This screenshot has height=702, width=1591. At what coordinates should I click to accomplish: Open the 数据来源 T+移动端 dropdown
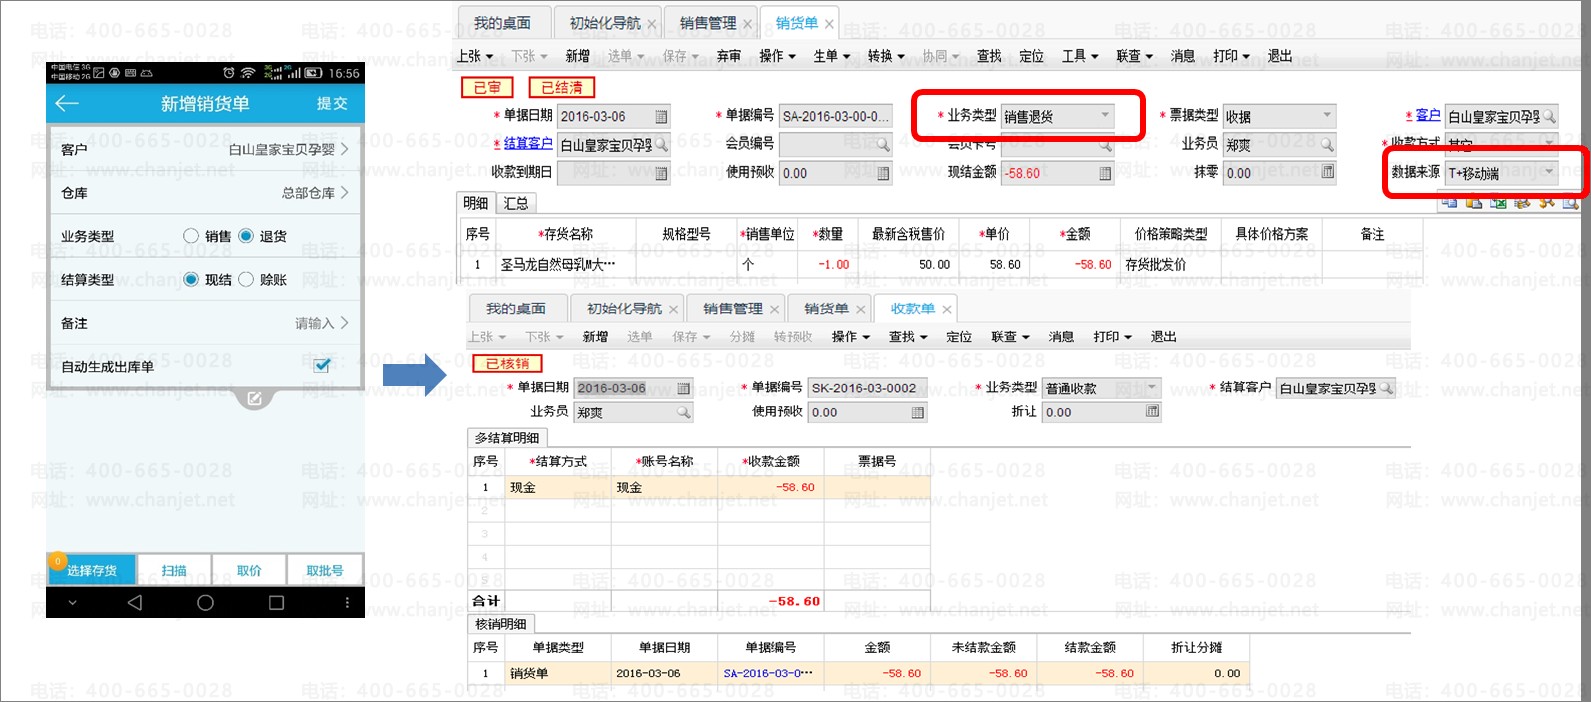click(1549, 172)
